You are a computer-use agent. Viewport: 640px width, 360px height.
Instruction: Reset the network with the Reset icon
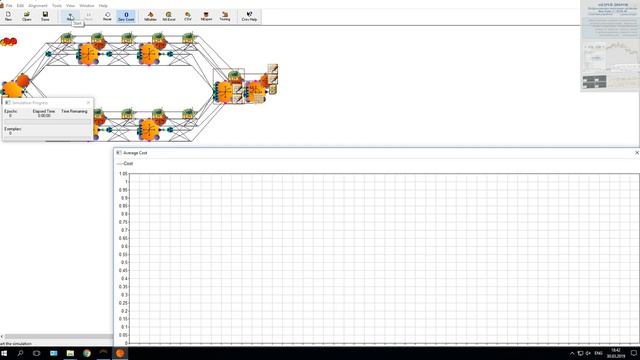[x=107, y=16]
